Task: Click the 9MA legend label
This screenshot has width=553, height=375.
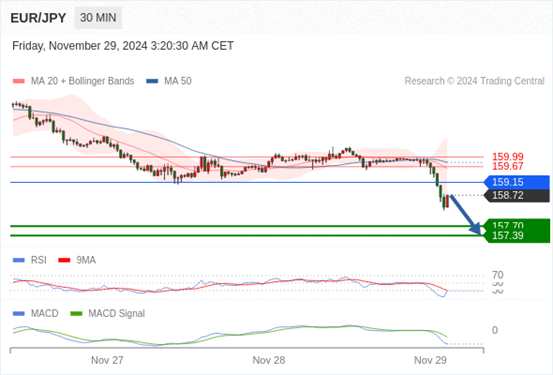Action: coord(86,260)
